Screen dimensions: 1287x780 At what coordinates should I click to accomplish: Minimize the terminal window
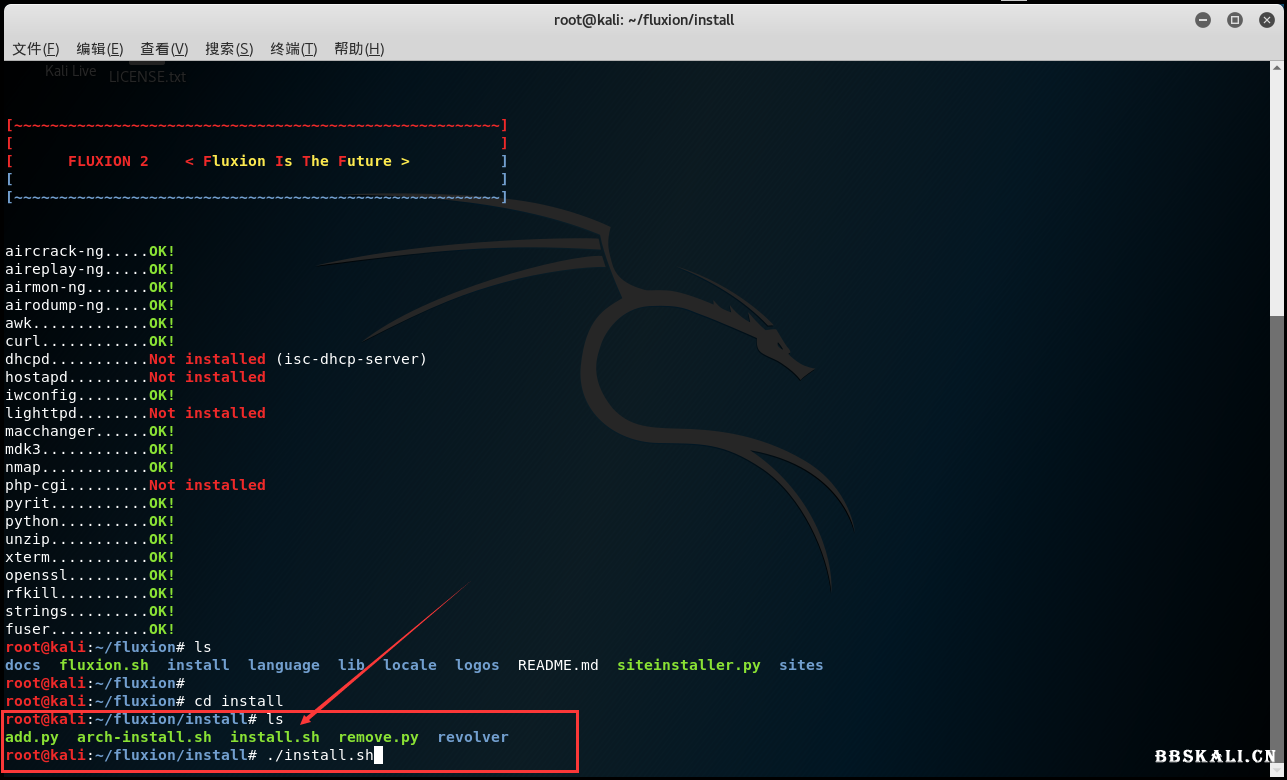(1204, 20)
